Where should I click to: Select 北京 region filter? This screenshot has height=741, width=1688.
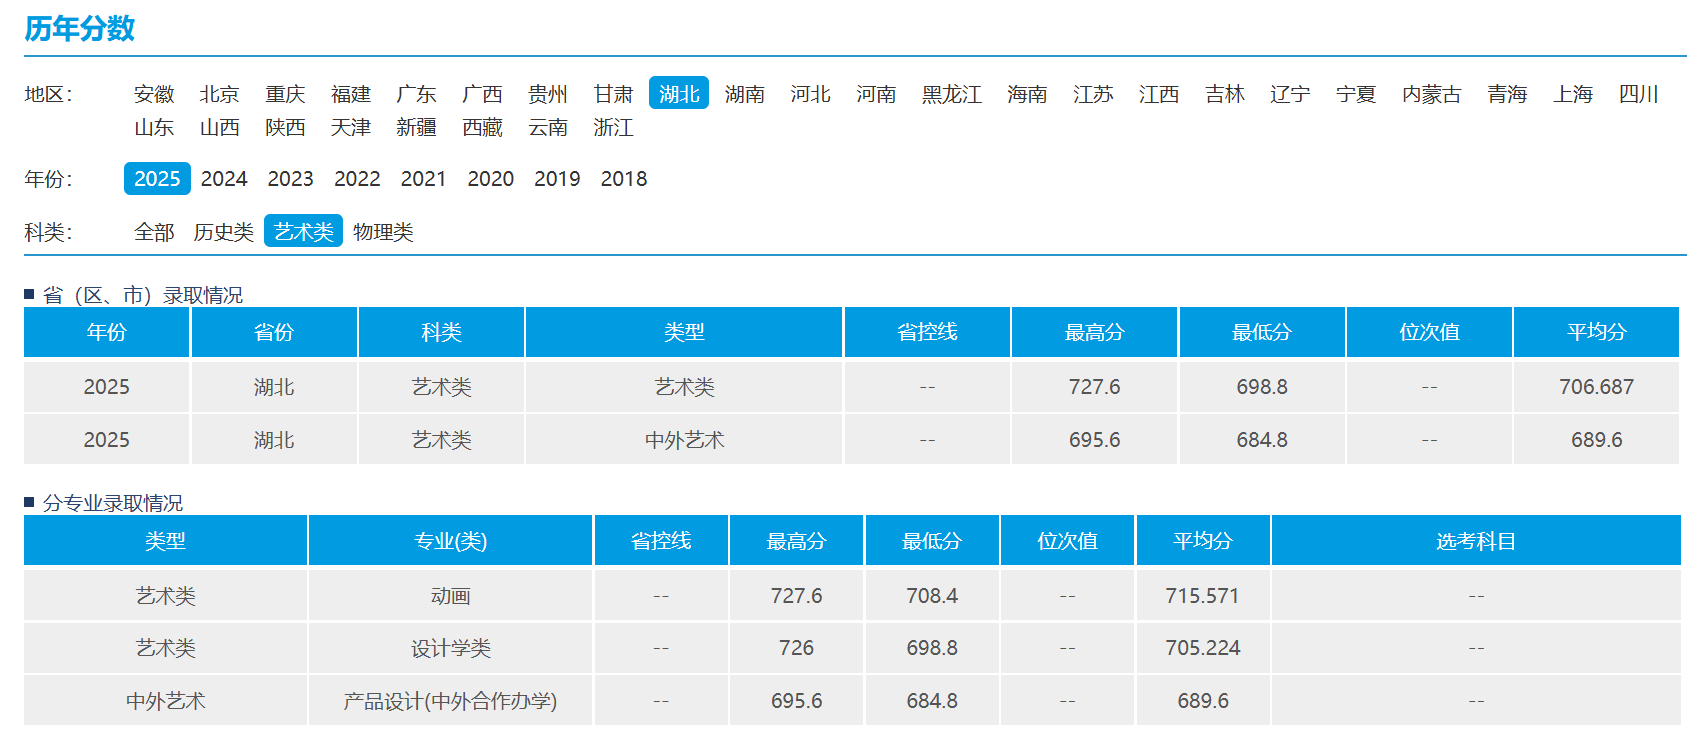click(219, 94)
